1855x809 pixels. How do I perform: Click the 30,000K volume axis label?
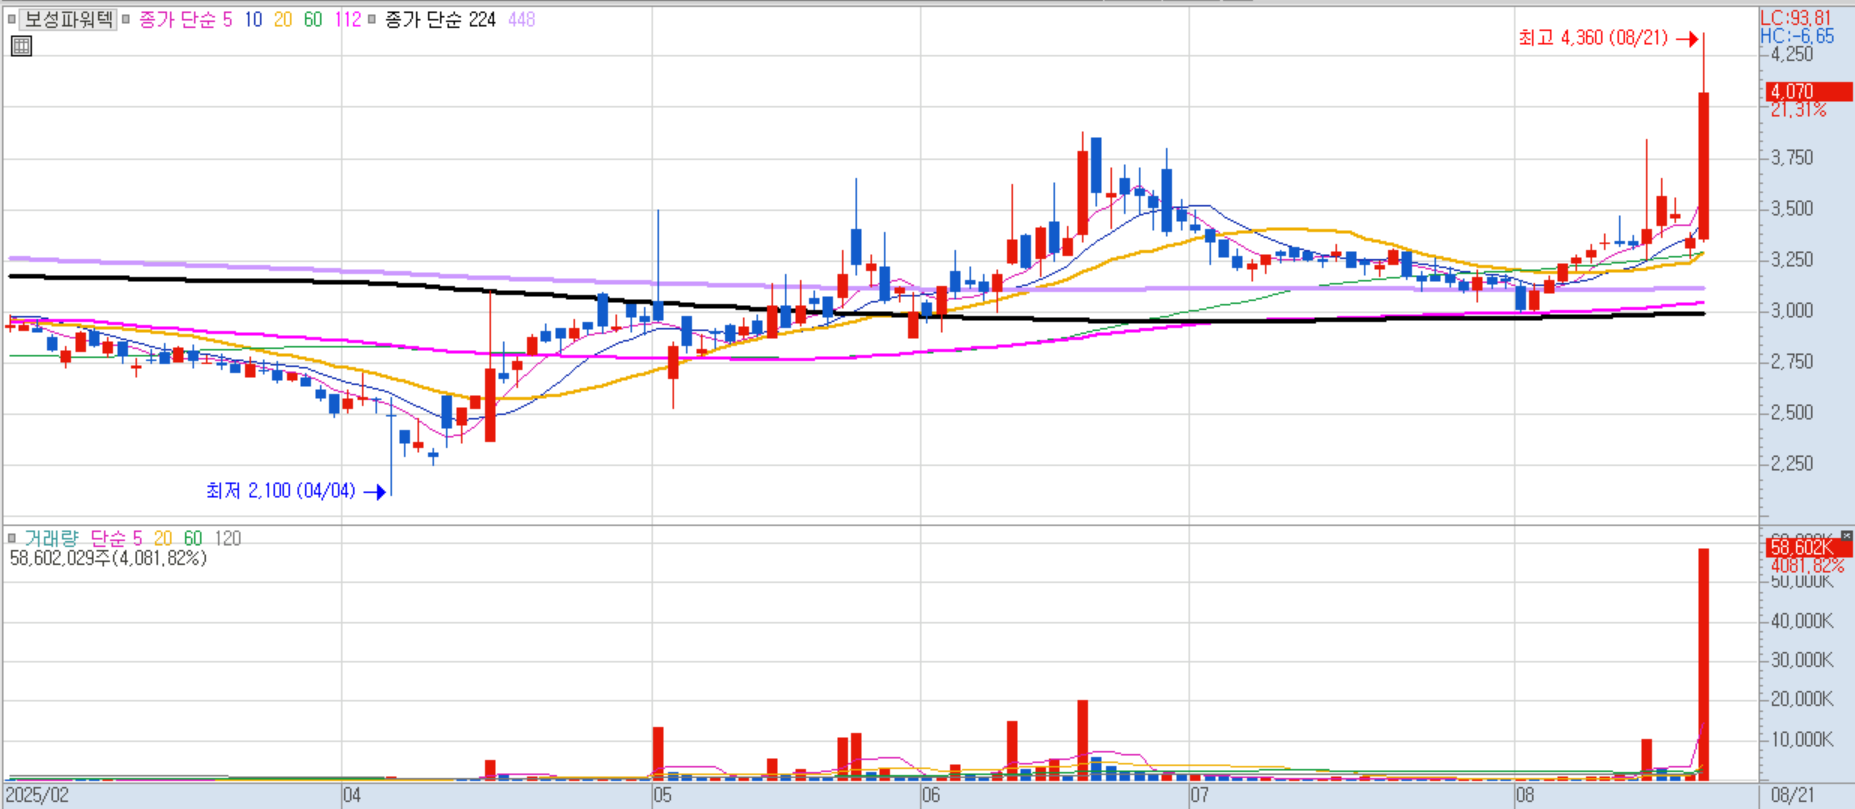point(1802,660)
